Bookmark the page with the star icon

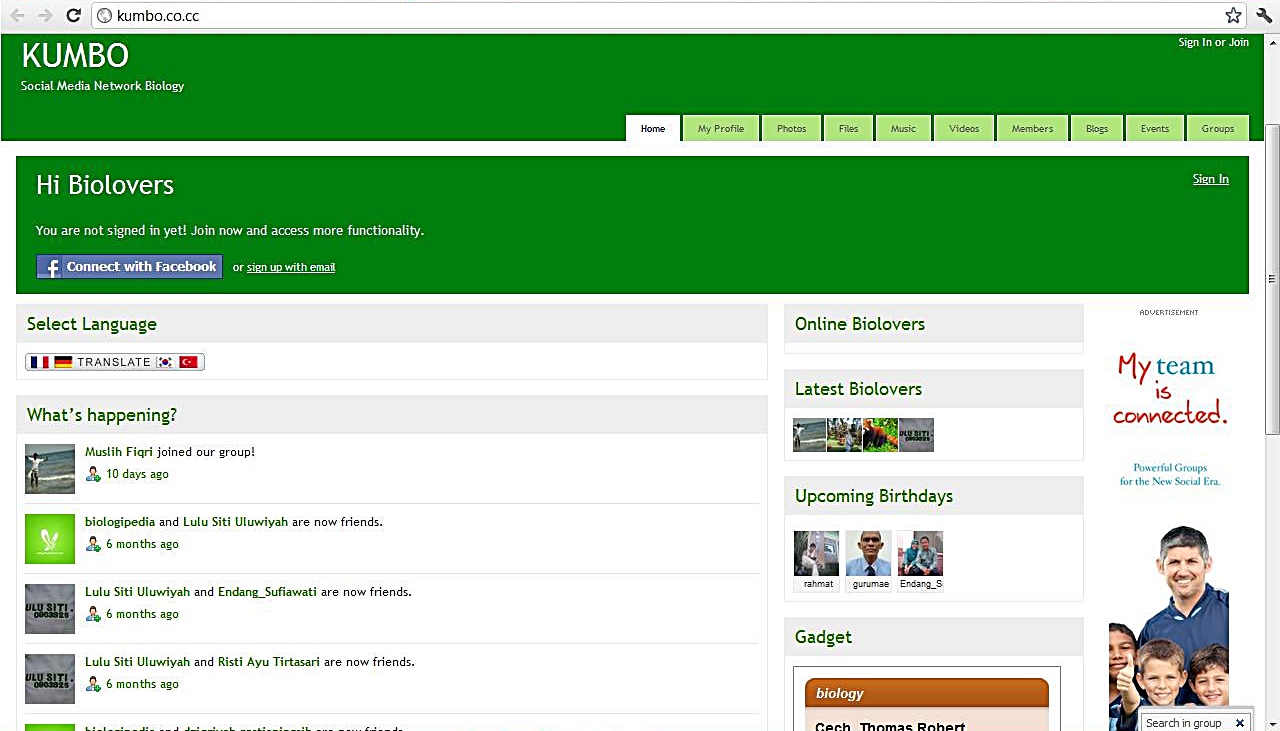click(1233, 15)
